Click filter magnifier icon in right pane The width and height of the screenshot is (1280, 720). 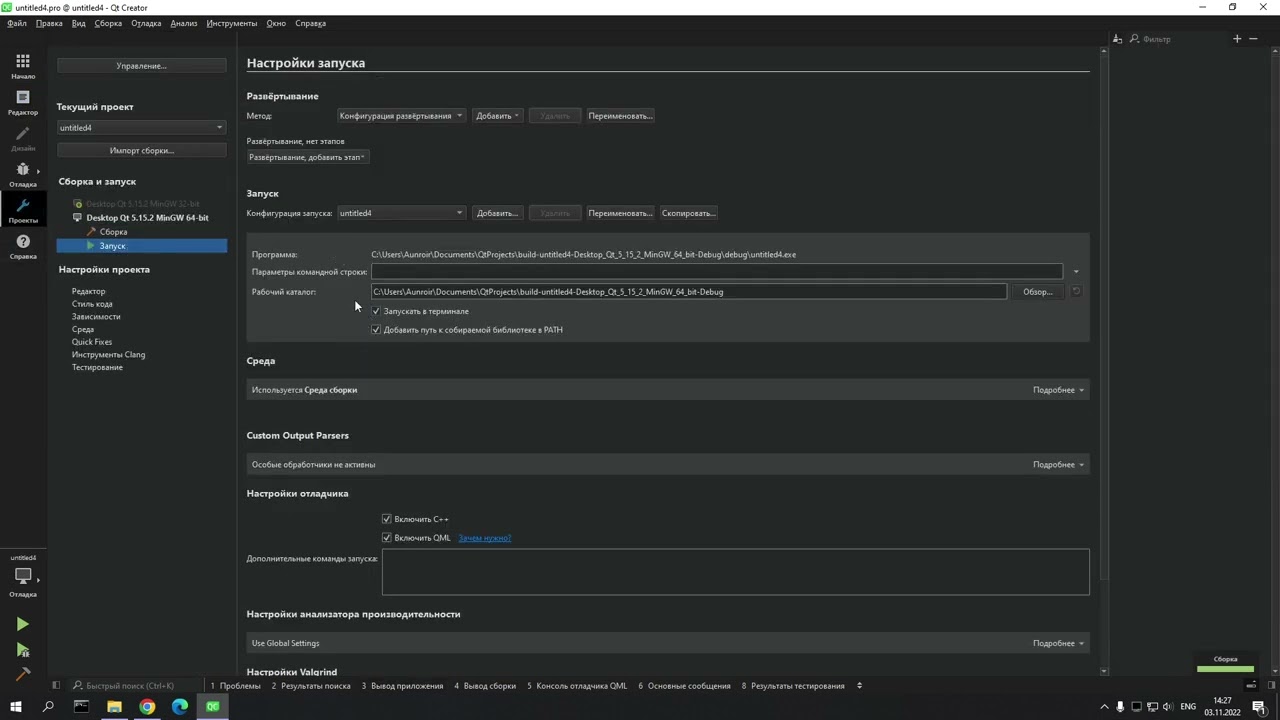click(1134, 39)
